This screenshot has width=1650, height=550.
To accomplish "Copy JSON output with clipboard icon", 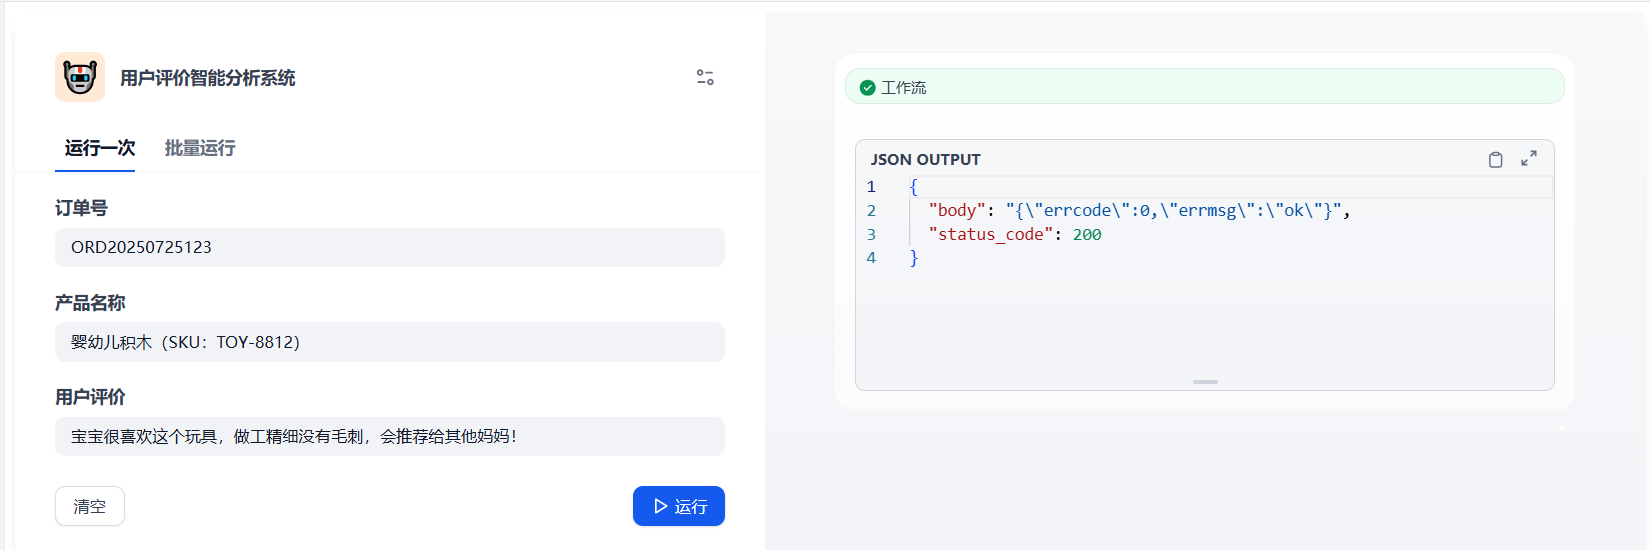I will click(1495, 159).
